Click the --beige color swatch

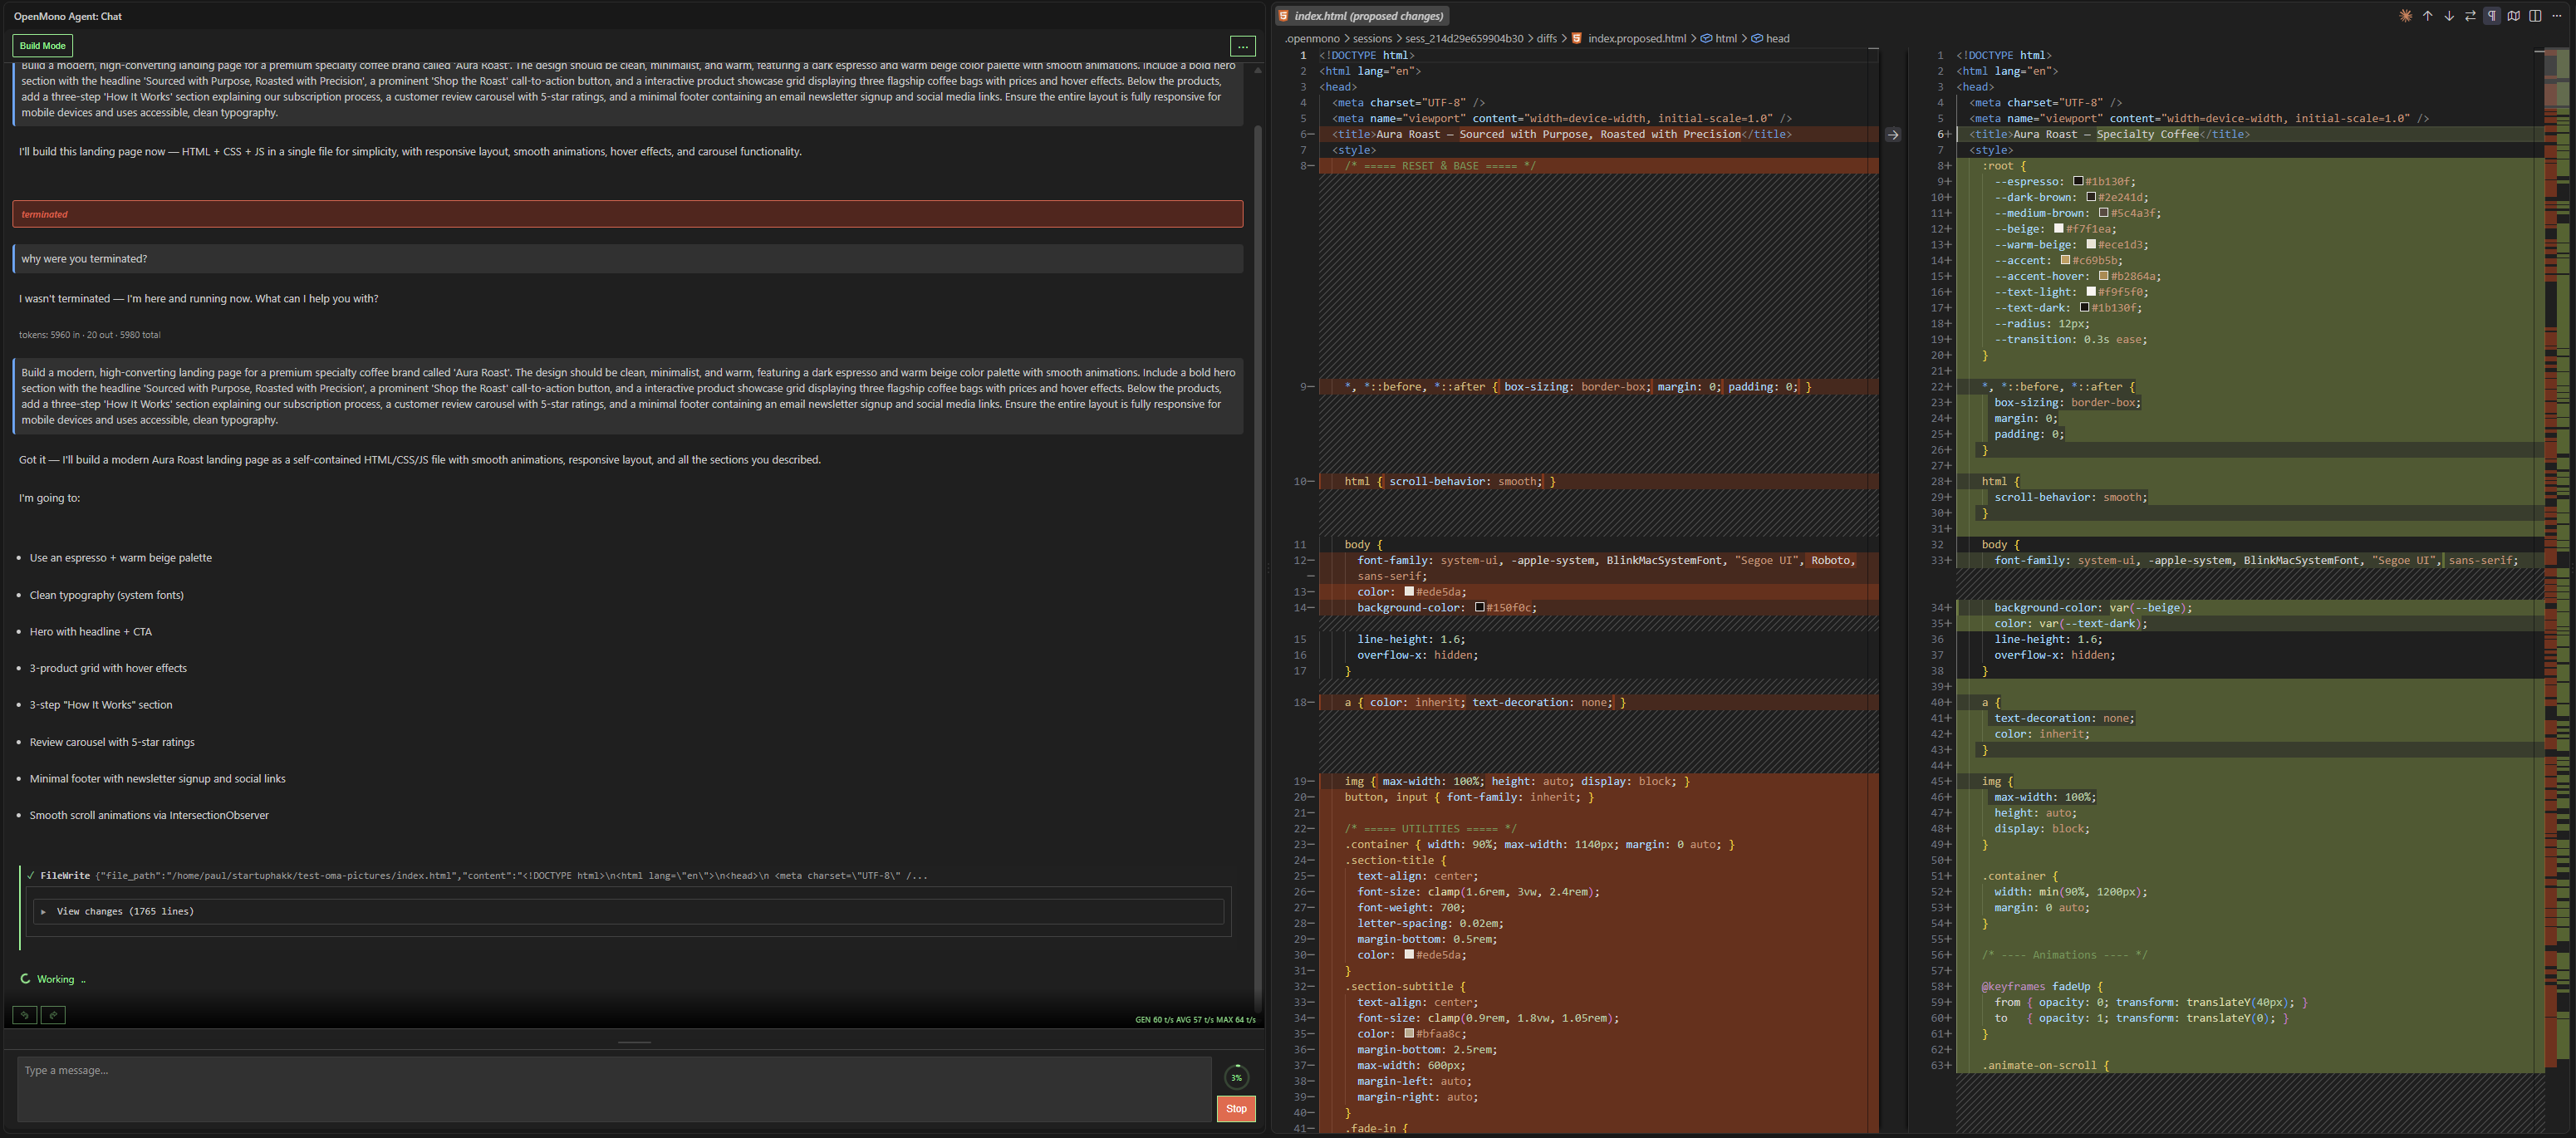click(2058, 229)
